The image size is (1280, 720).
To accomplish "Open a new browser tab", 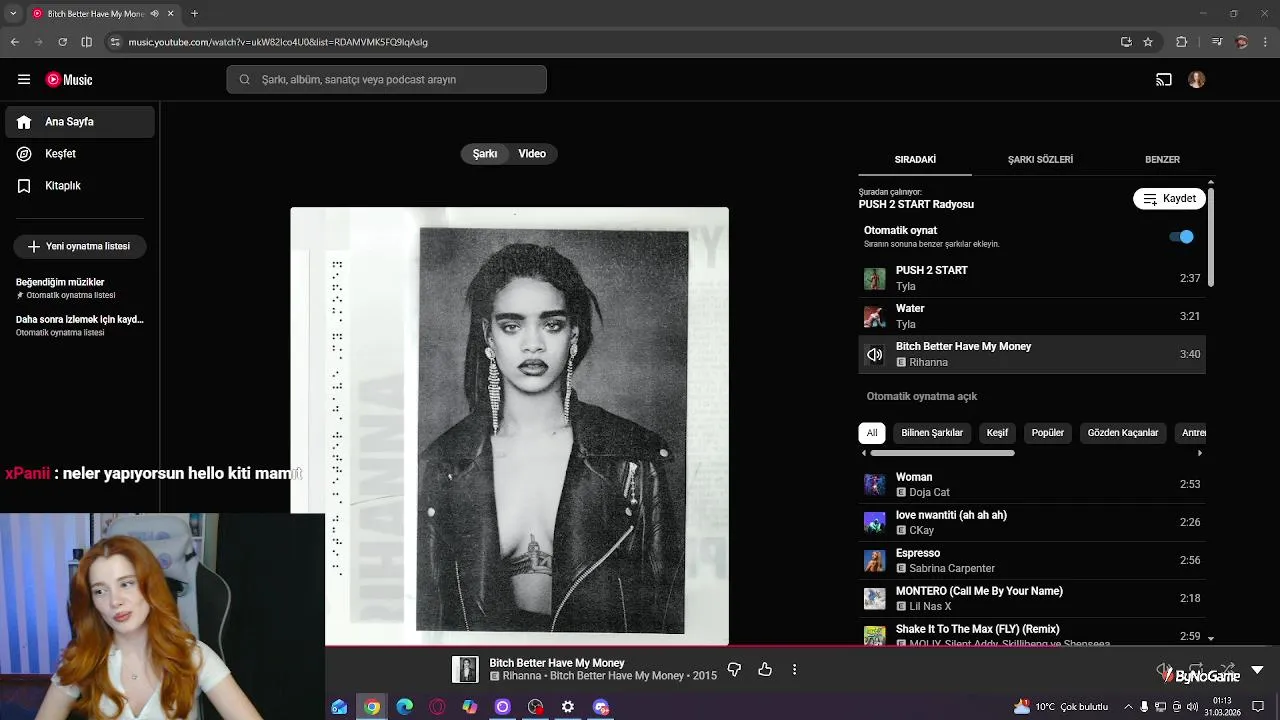I will pyautogui.click(x=194, y=14).
